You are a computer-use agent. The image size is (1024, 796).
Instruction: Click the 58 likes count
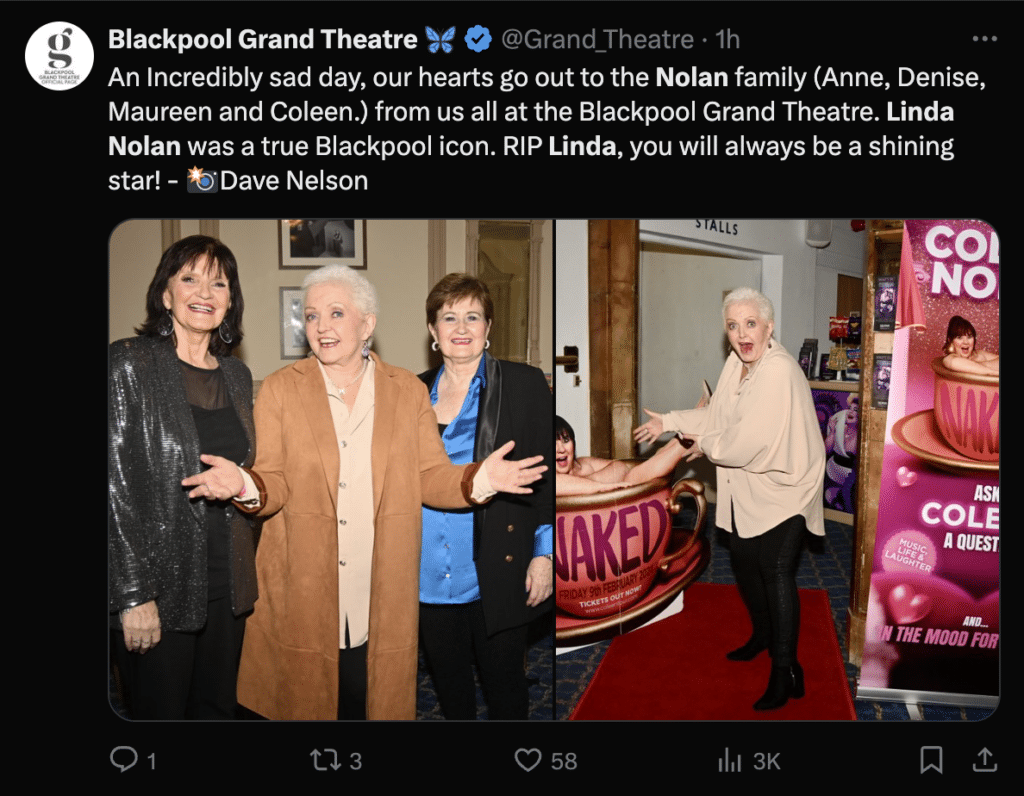coord(564,761)
